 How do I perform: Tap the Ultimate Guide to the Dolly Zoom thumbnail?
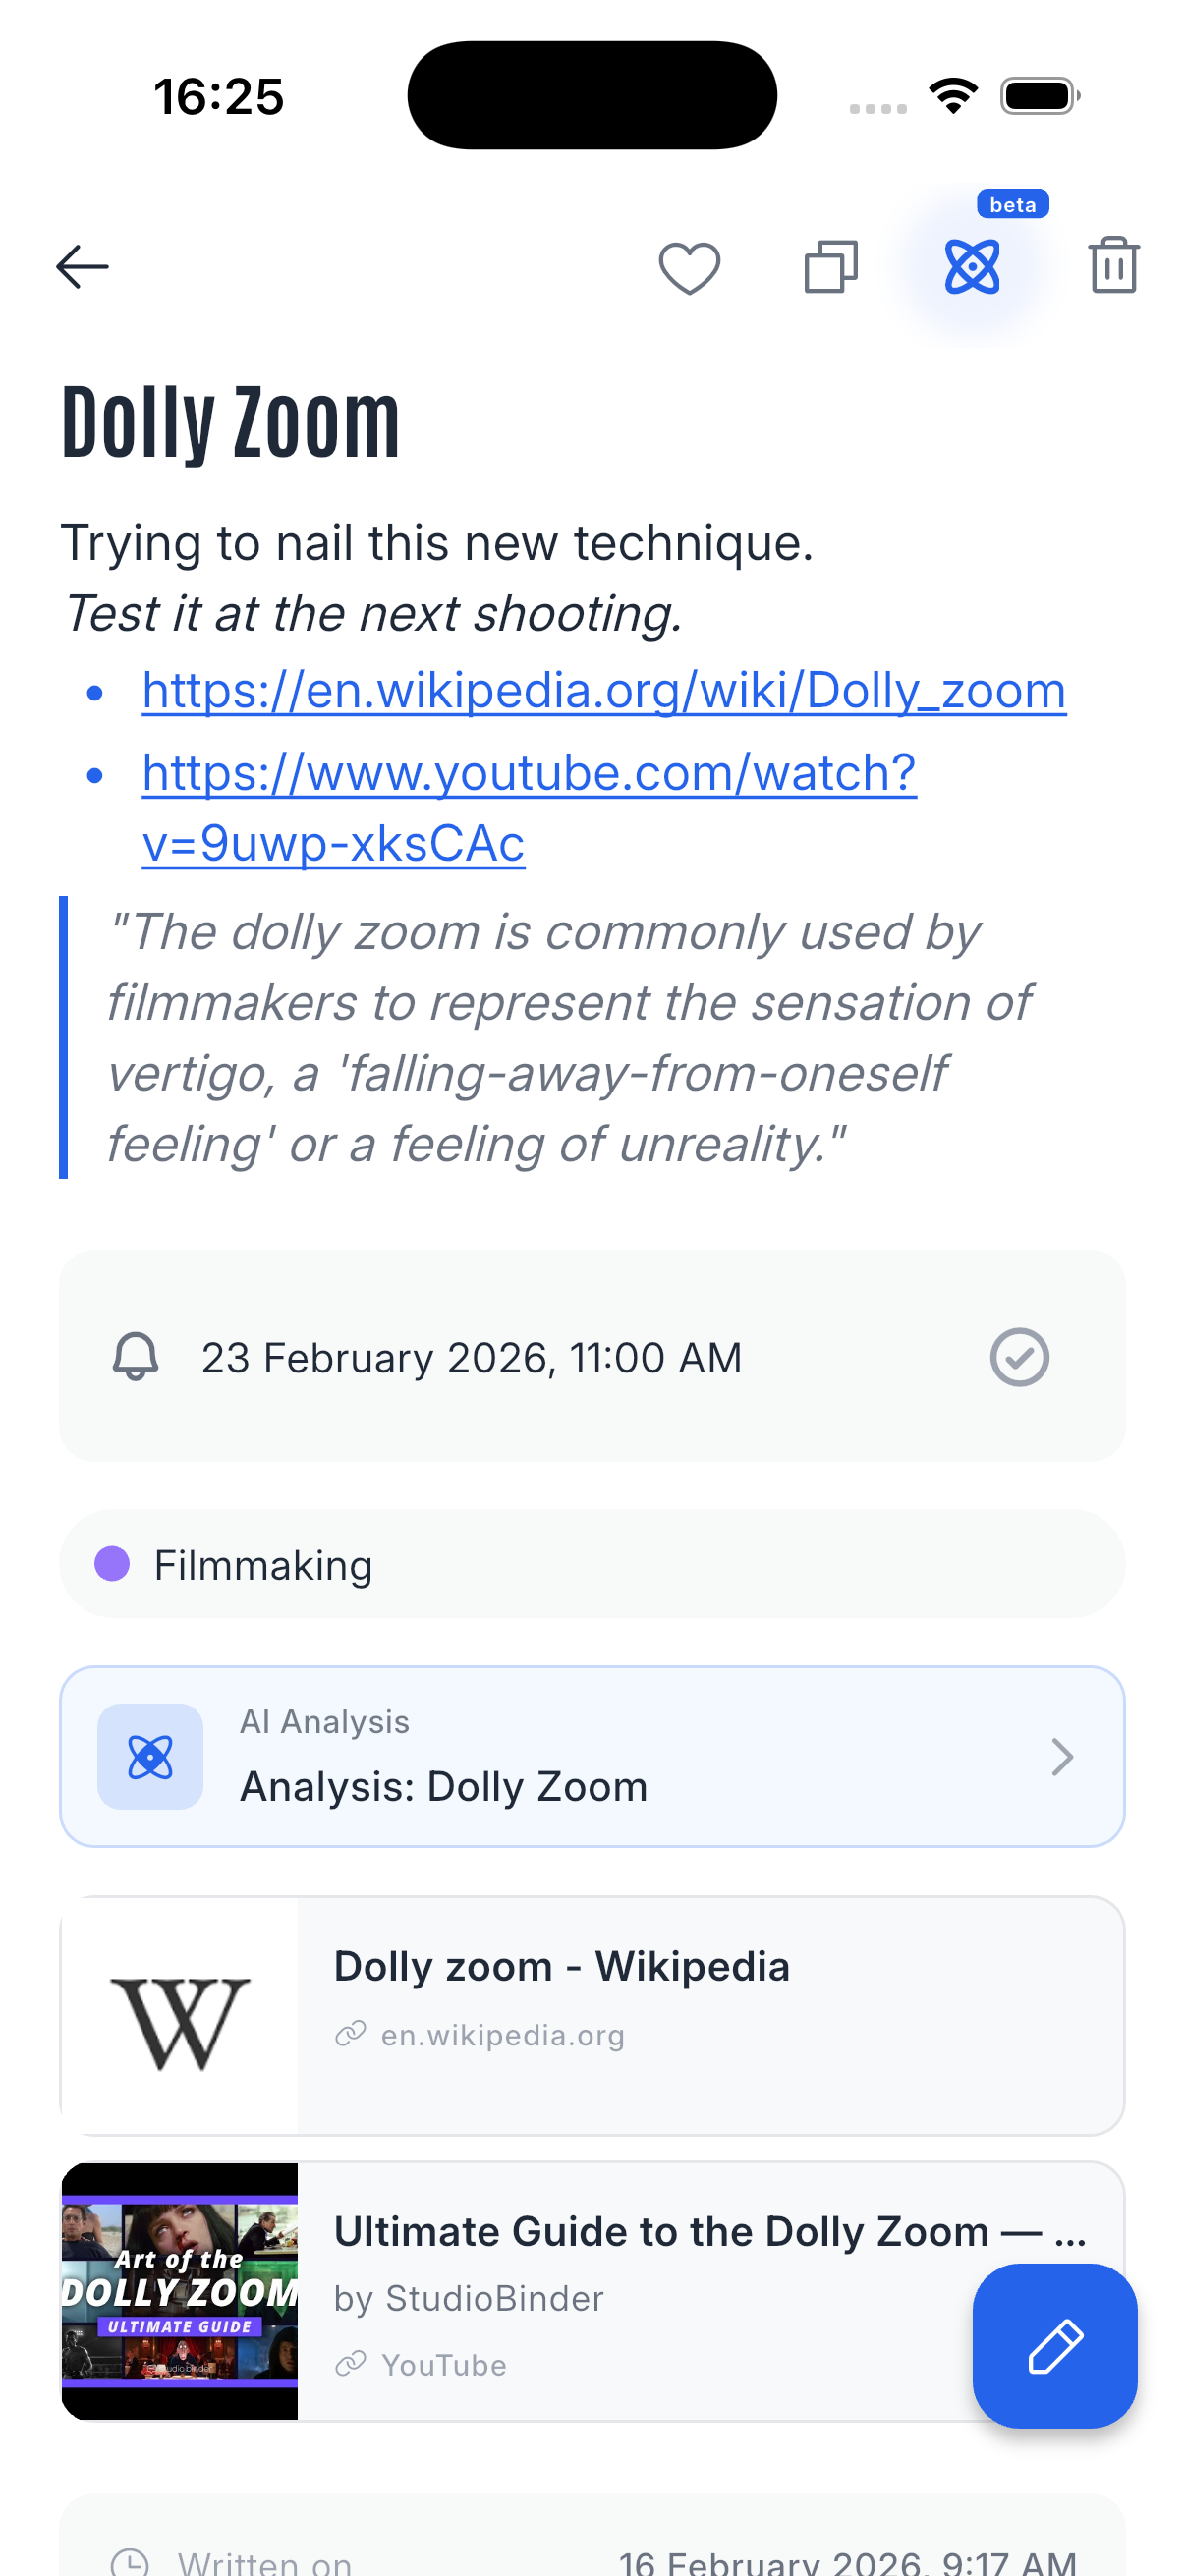180,2291
